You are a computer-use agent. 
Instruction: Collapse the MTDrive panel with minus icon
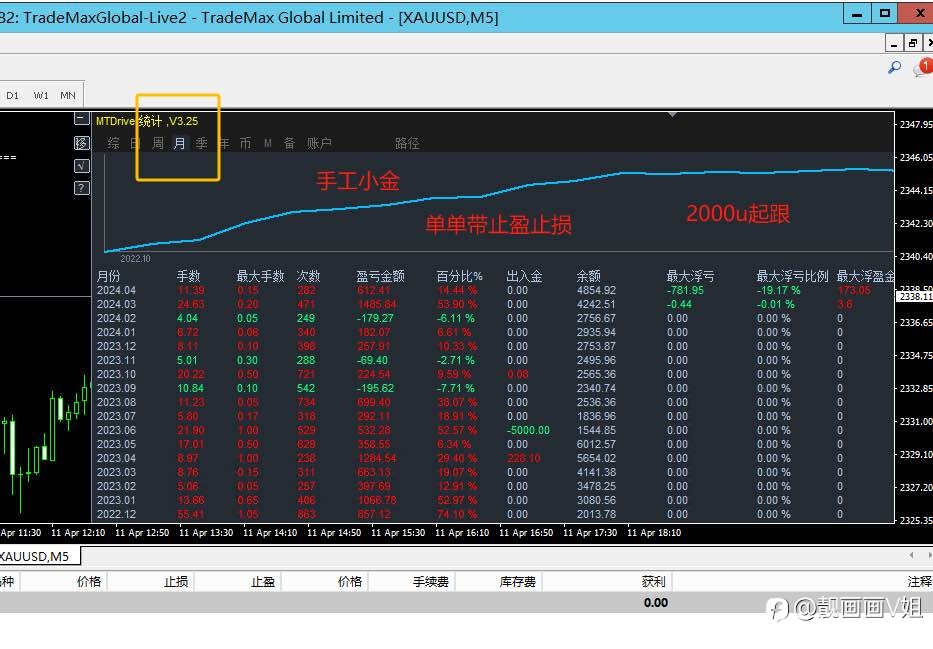pyautogui.click(x=82, y=118)
